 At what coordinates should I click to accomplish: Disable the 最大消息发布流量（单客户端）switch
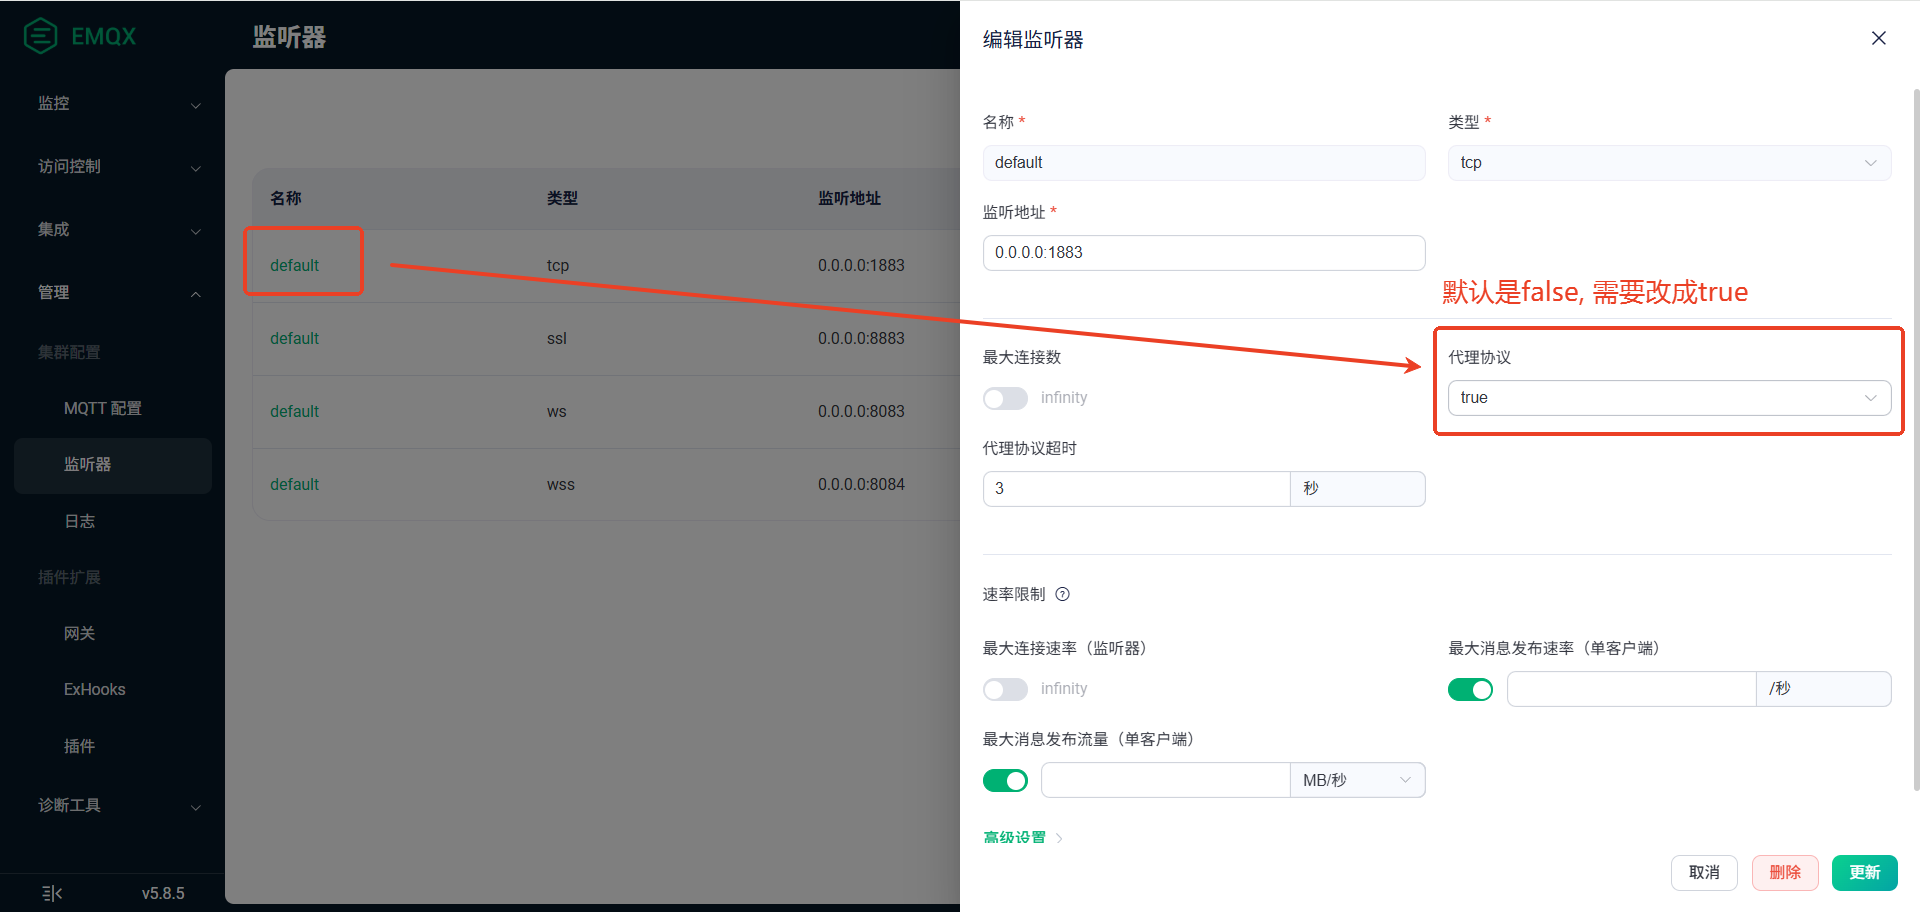click(1005, 780)
